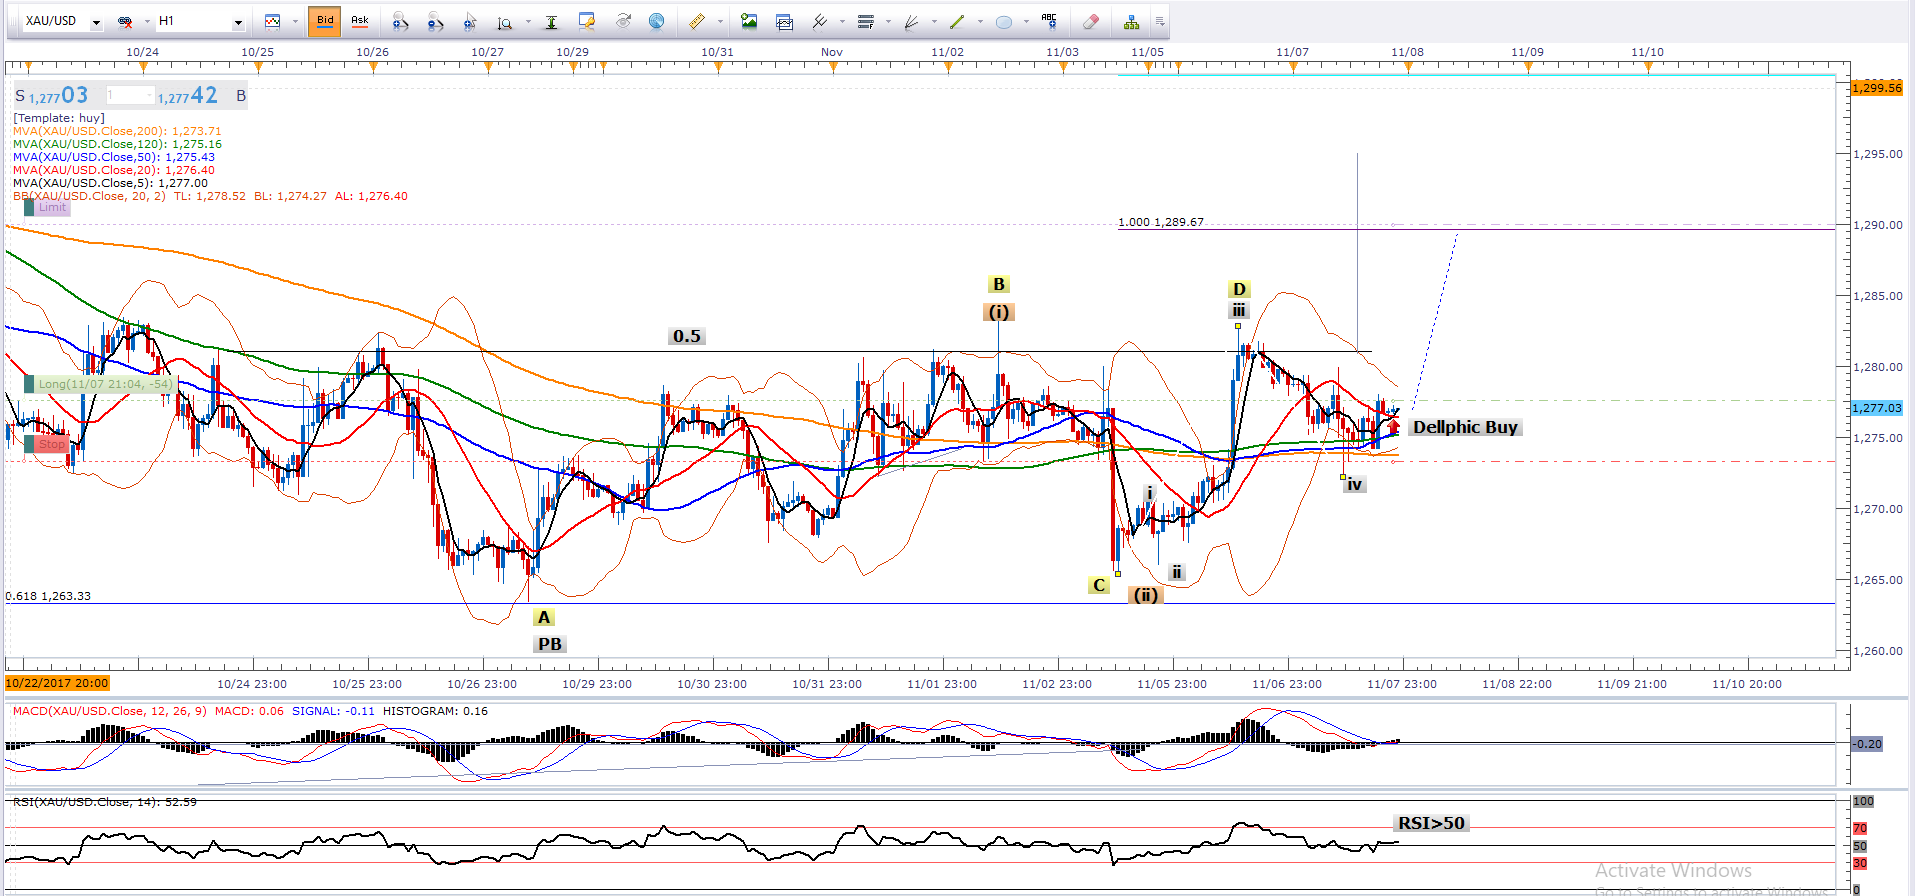Toggle the crossed-out chain link icon
1915x896 pixels.
coord(125,21)
